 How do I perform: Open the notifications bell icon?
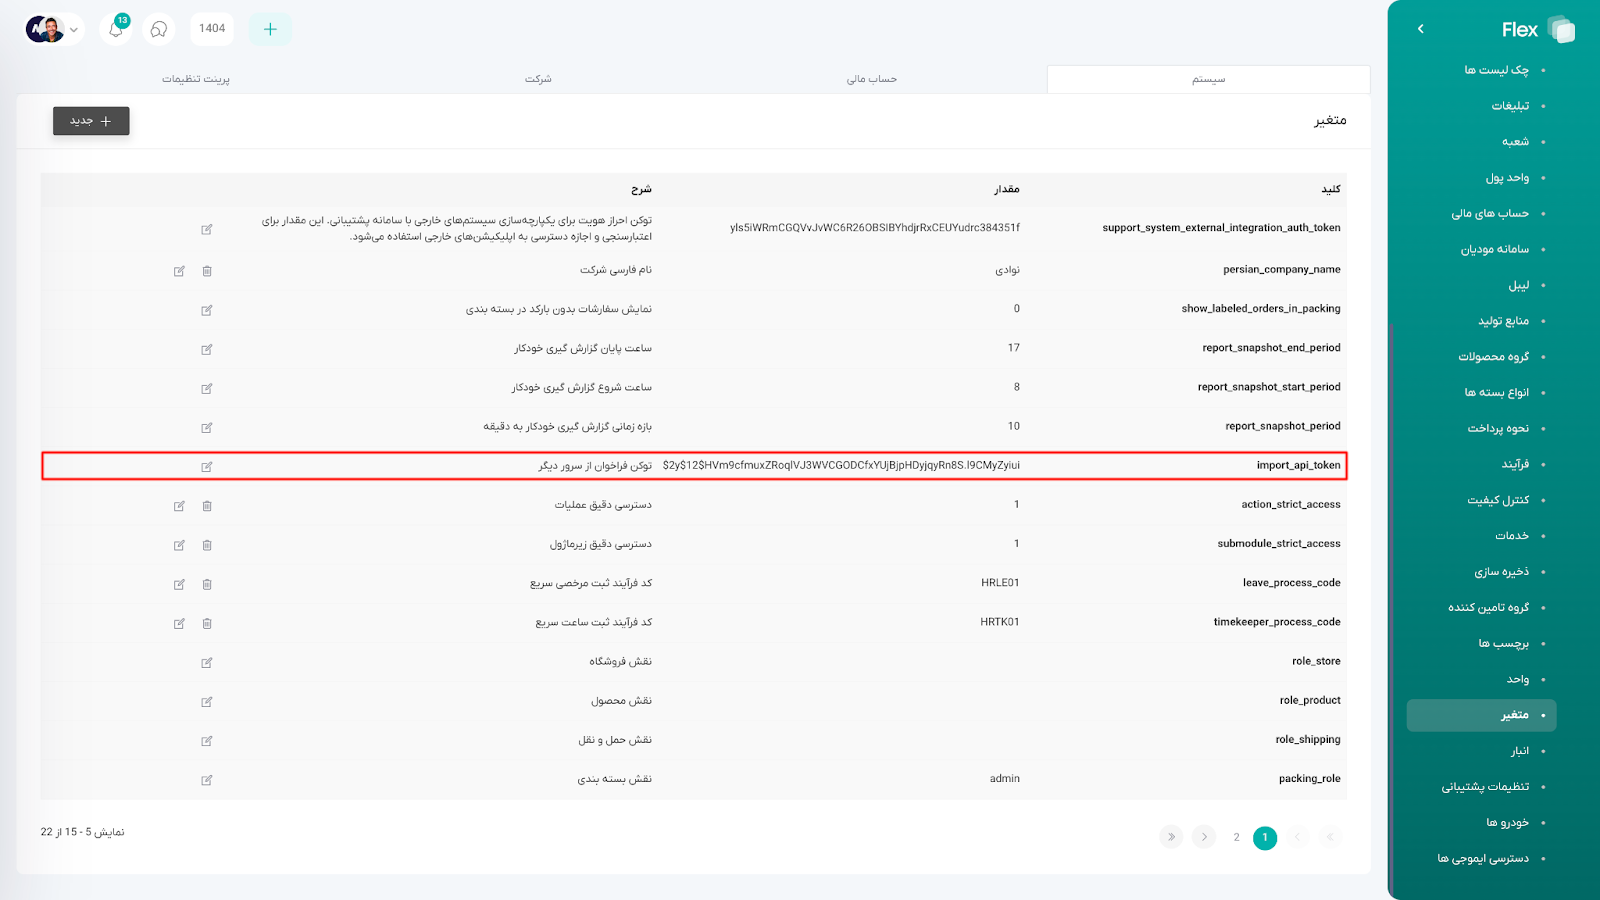click(x=116, y=29)
